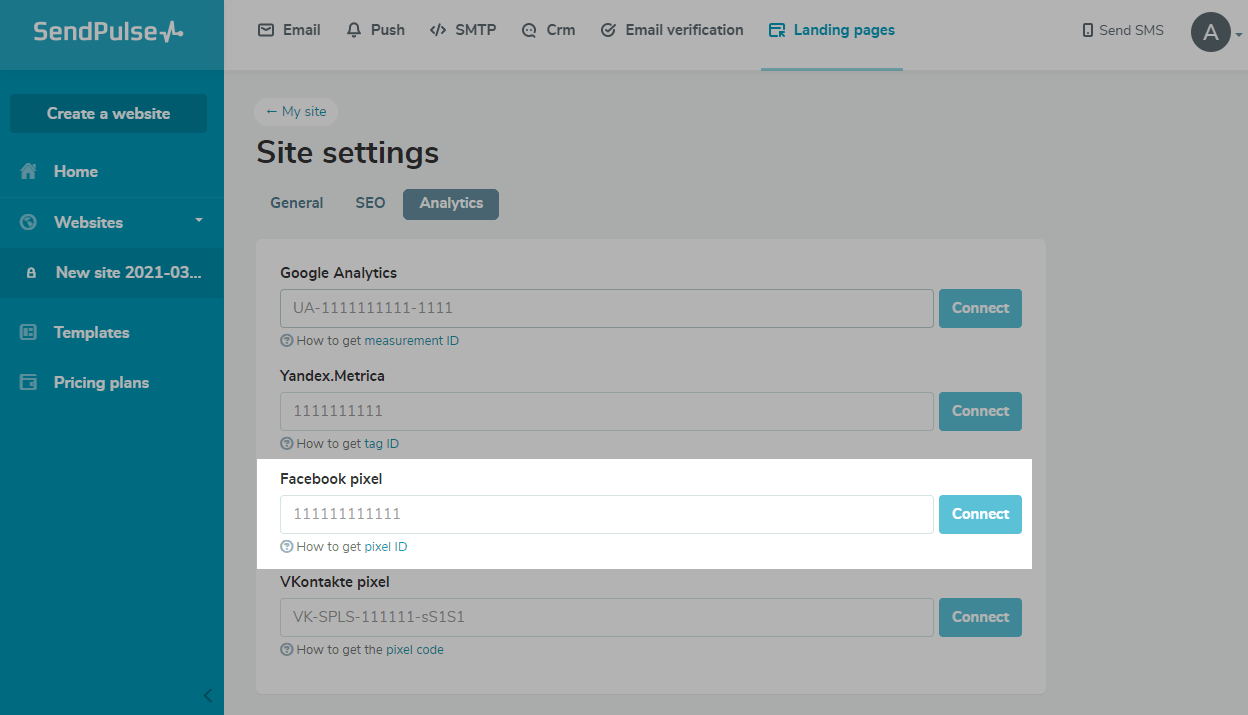
Task: Focus the Facebook pixel ID field
Action: (x=606, y=514)
